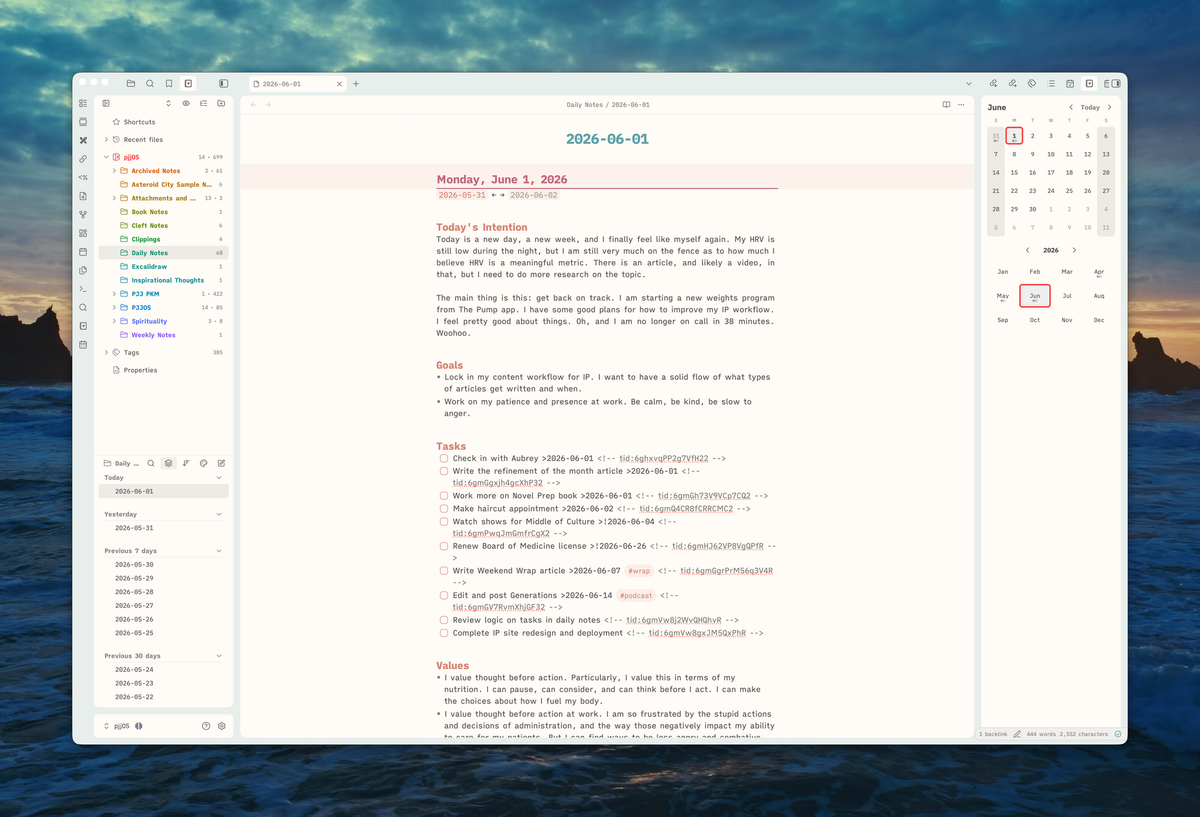Click the palette appearance icon in file list
Viewport: 1200px width, 817px height.
[x=203, y=463]
